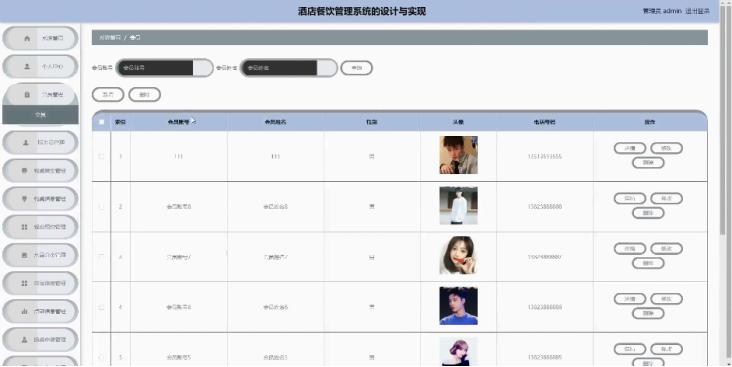Select phone number 13823888888
732x367 pixels.
[544, 207]
